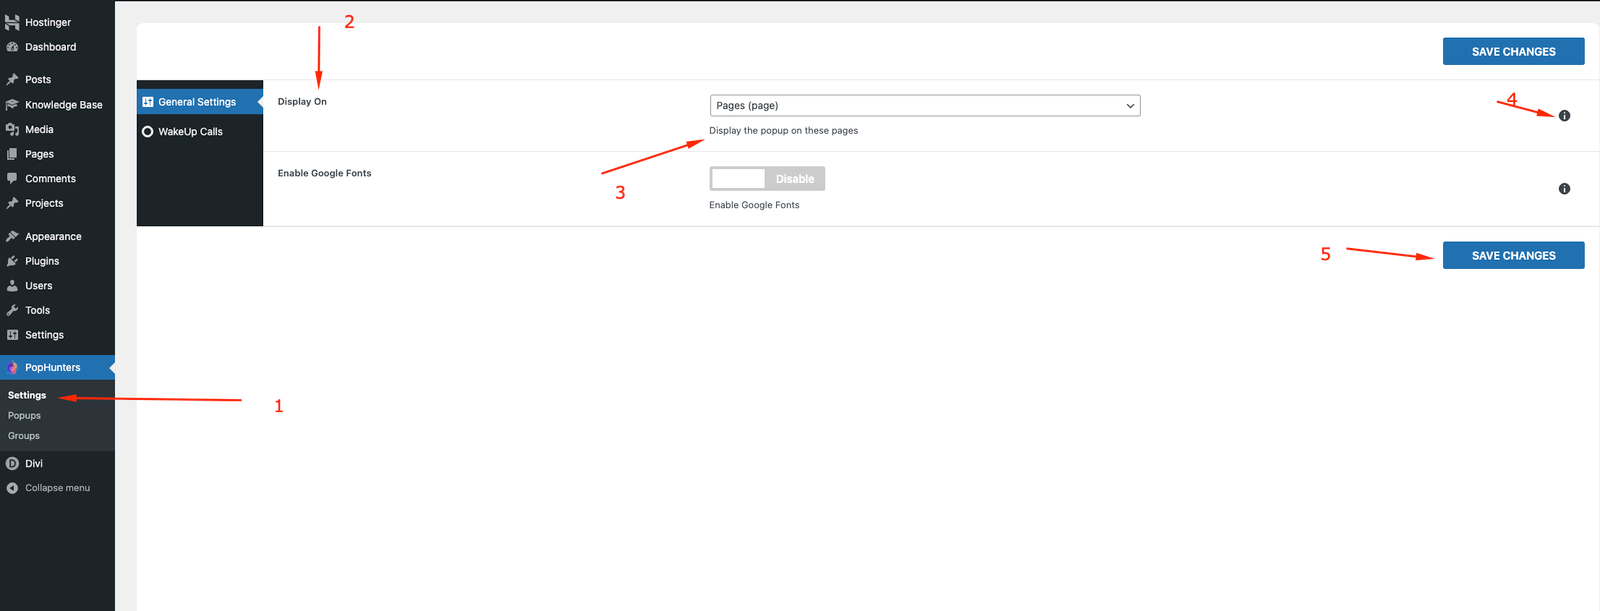Switch to the WakeUp Calls tab
Viewport: 1600px width, 611px height.
(190, 132)
